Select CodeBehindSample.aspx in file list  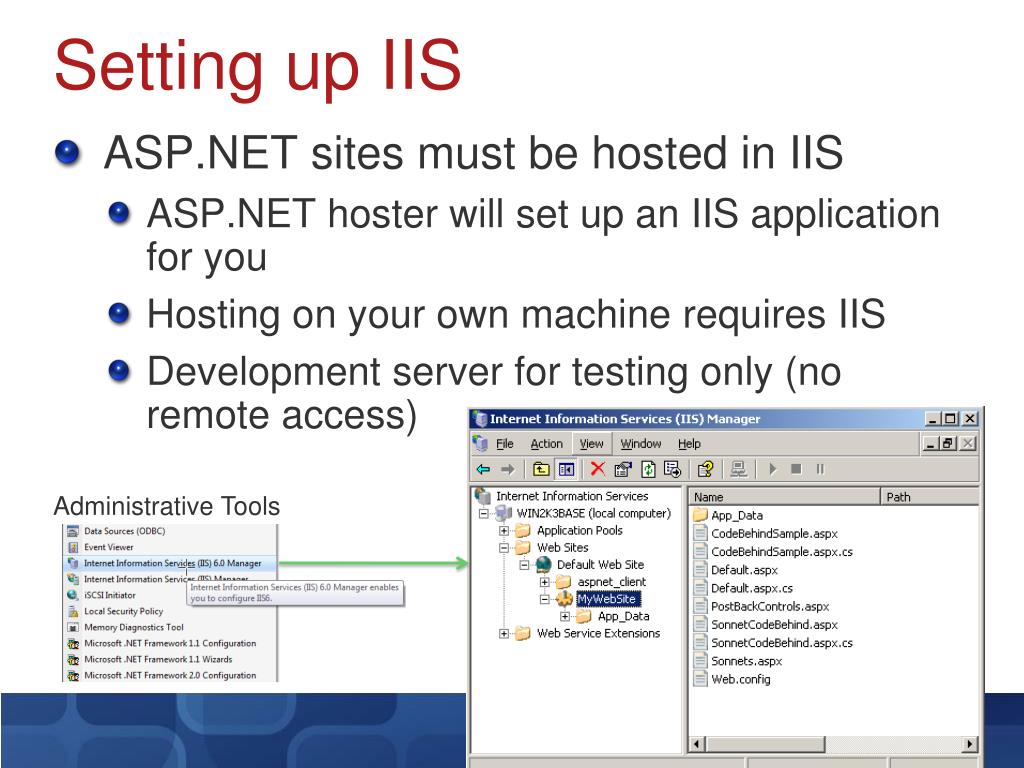point(774,533)
